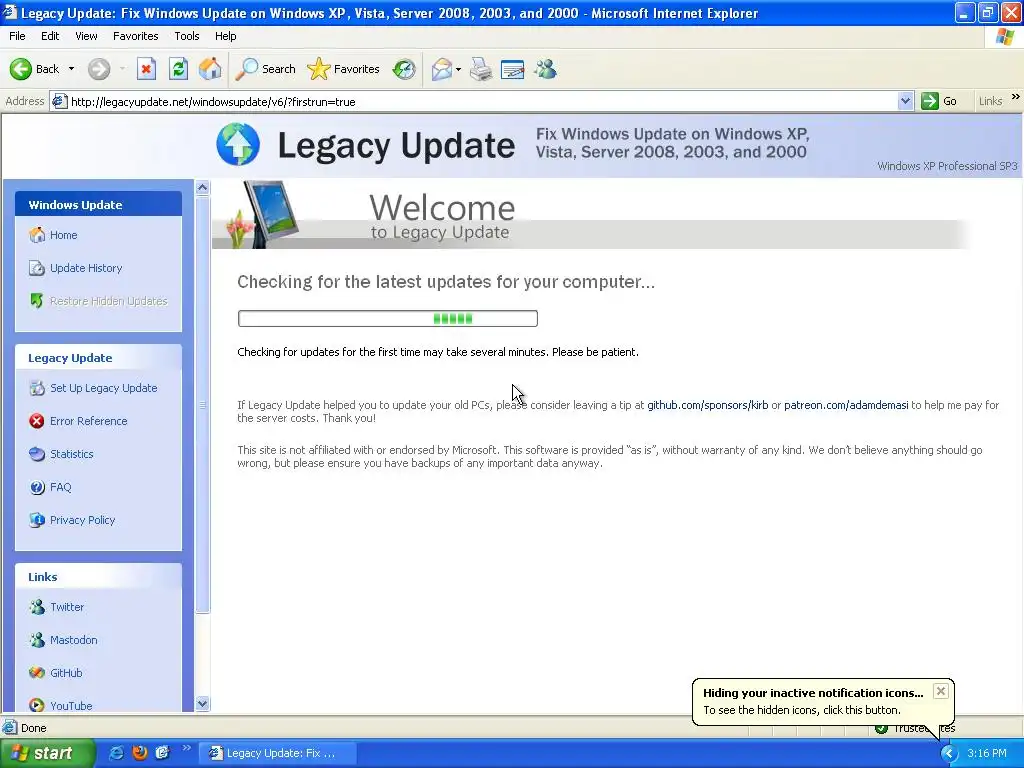Open Home in the Windows Update sidebar
Screen dimensions: 1024x768
[63, 235]
